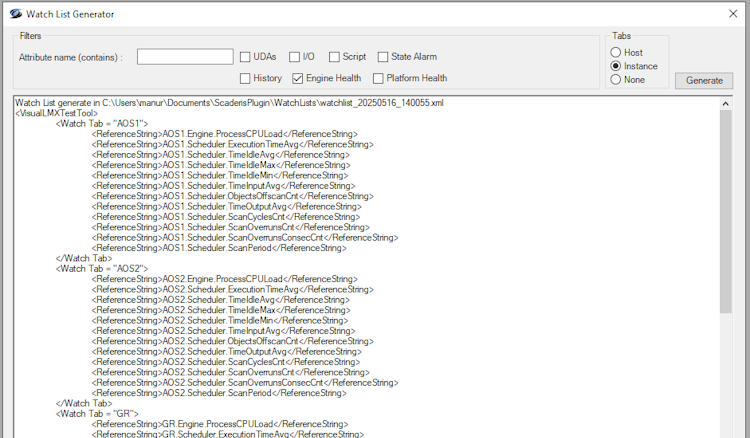Choose the Instance tabs radio button
The image size is (750, 438).
pos(616,66)
